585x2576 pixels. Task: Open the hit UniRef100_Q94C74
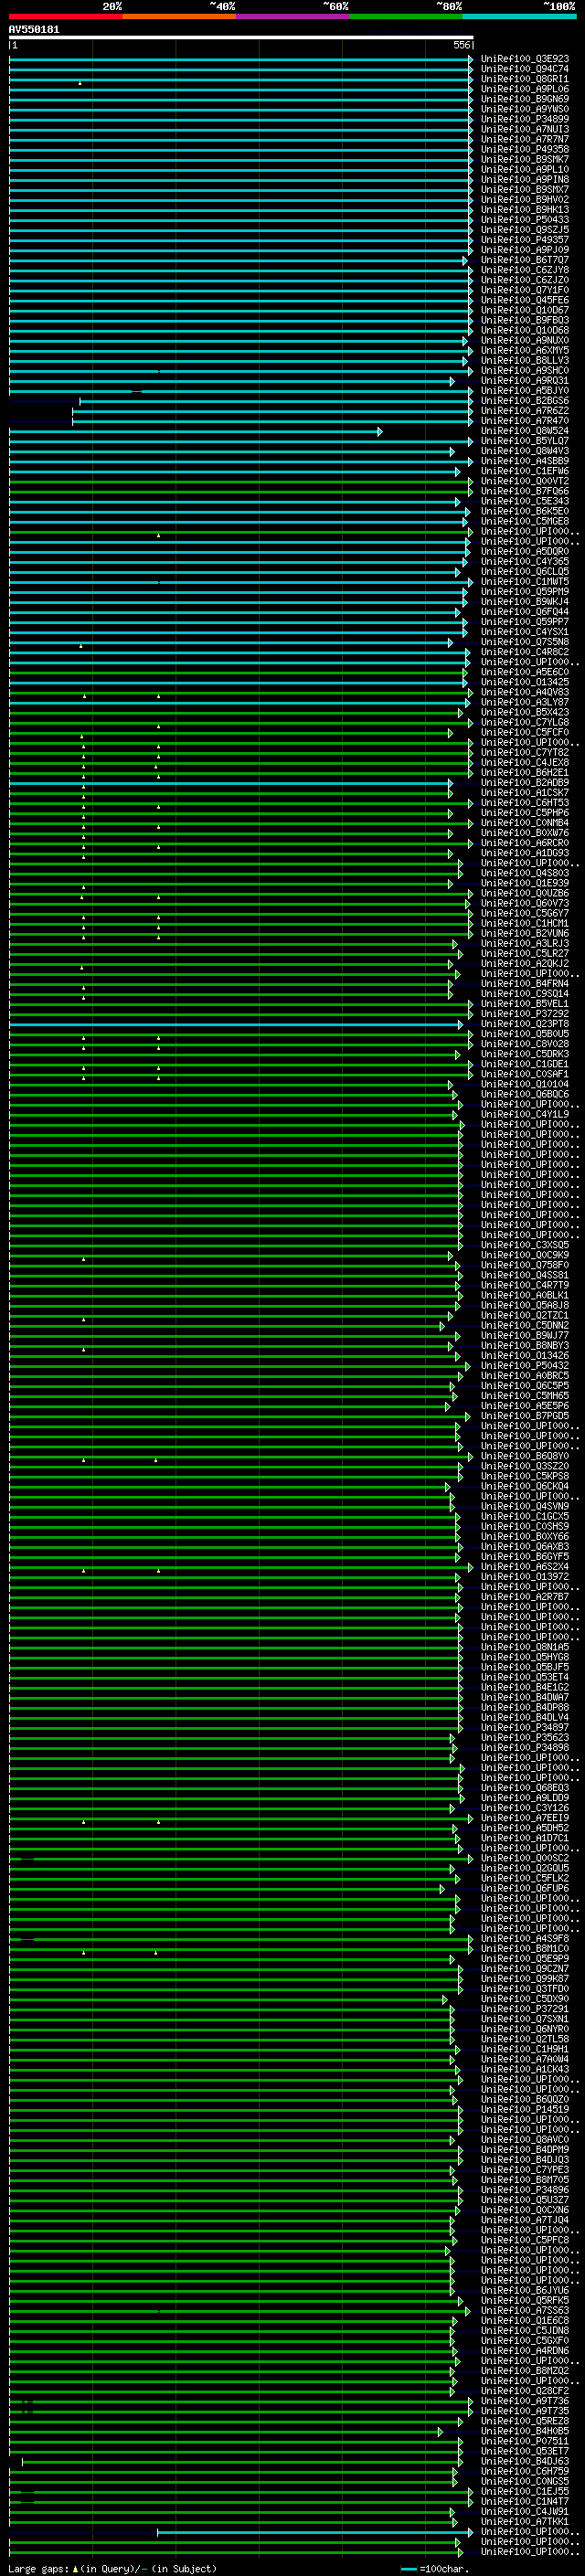click(525, 69)
